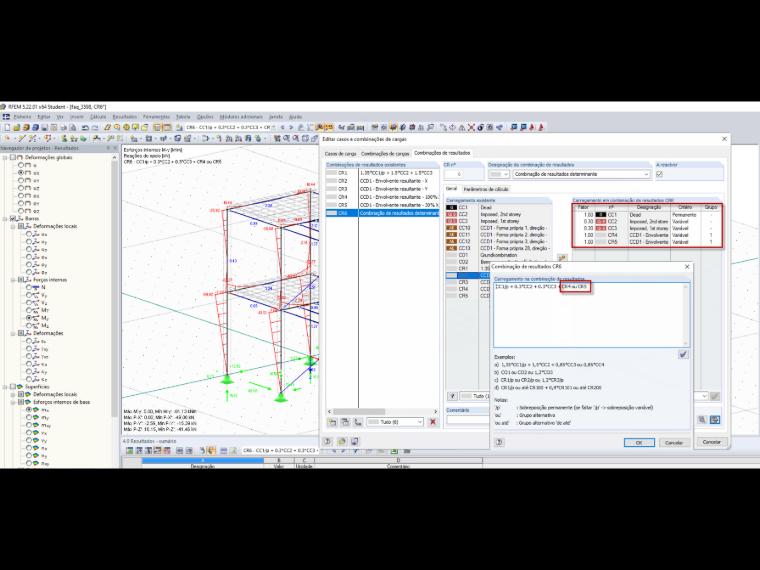Screen dimensions: 760x570
Task: Click the checkmark apply icon in CR6 dialog
Action: tap(683, 354)
